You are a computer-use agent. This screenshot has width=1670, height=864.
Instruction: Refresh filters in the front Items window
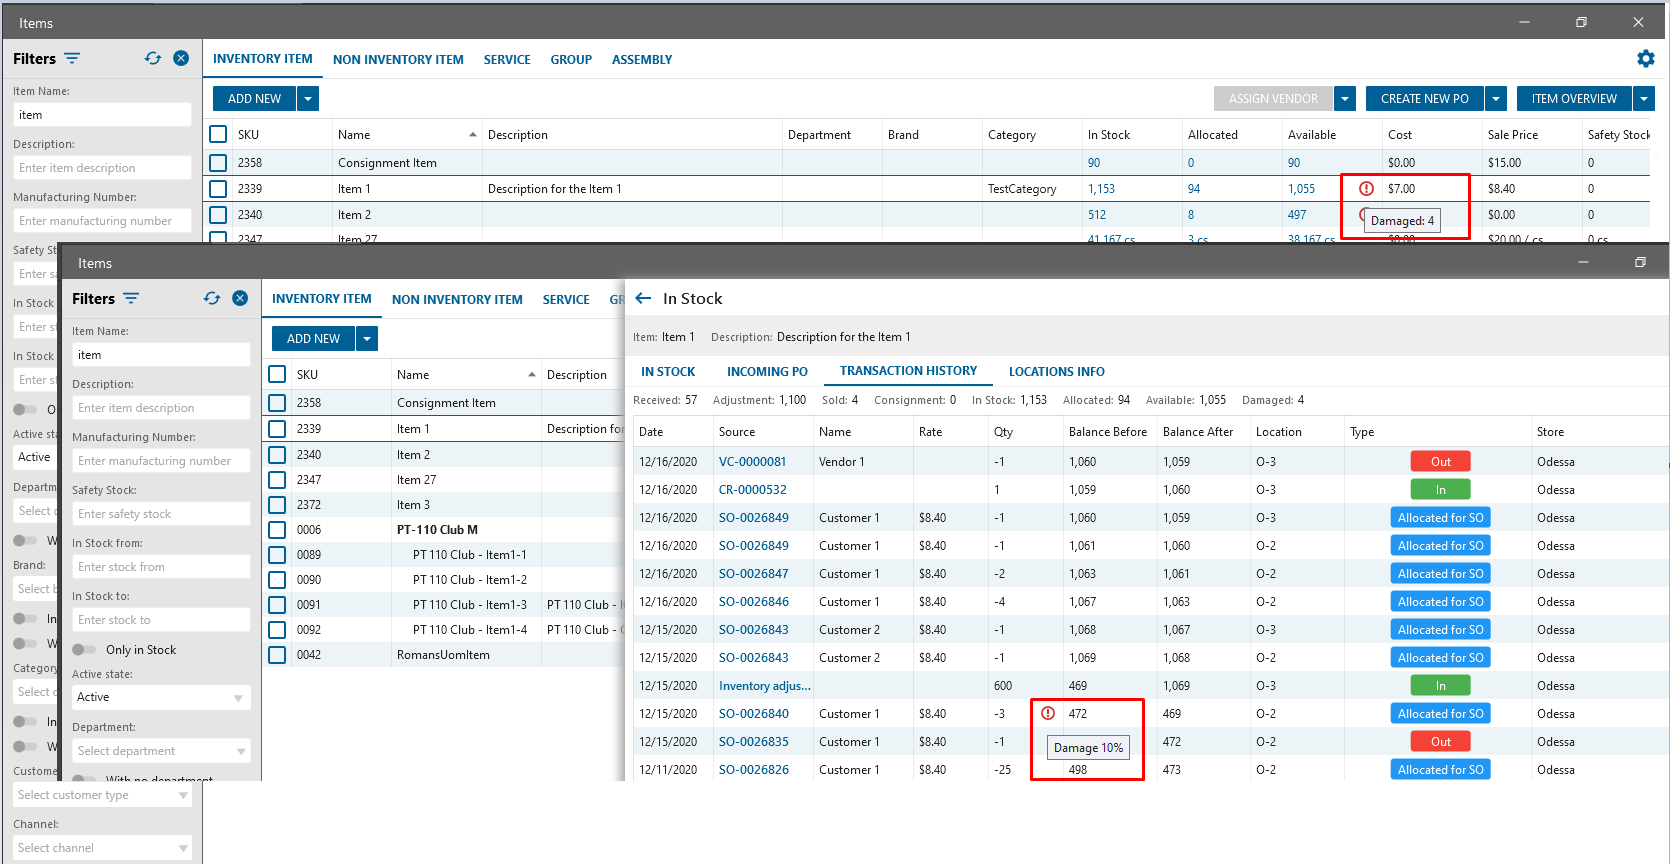point(212,299)
